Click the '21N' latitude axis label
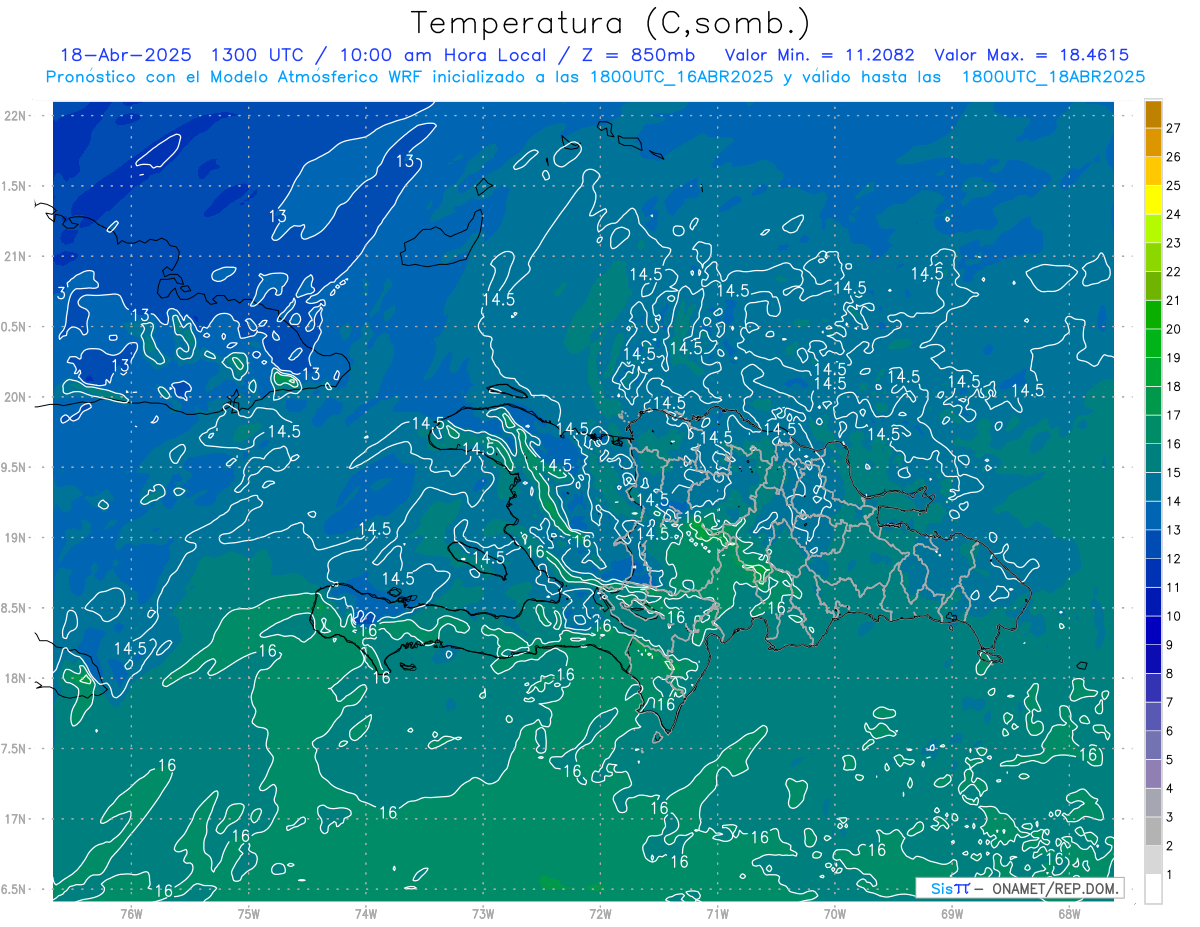Viewport: 1200px width, 927px height. 15,256
